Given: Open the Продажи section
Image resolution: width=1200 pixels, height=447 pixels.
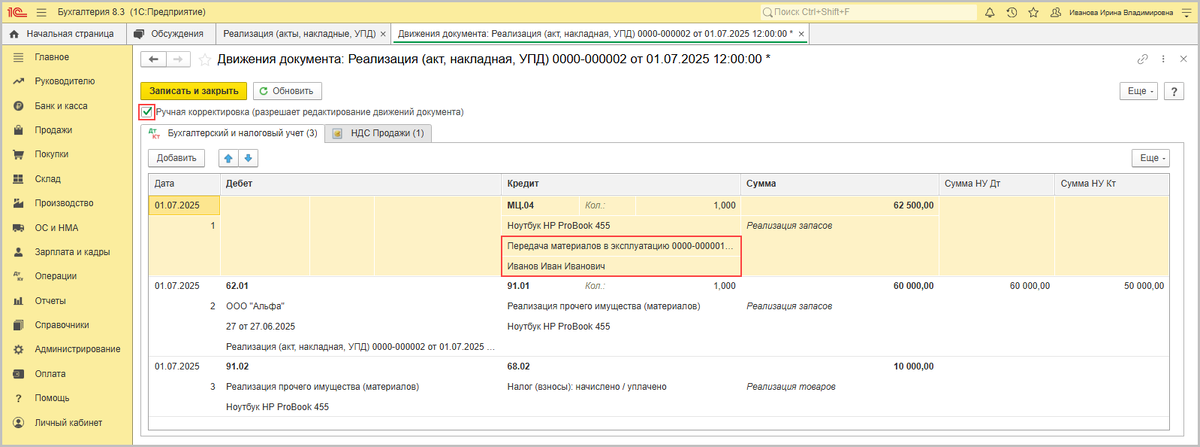Looking at the screenshot, I should [53, 130].
